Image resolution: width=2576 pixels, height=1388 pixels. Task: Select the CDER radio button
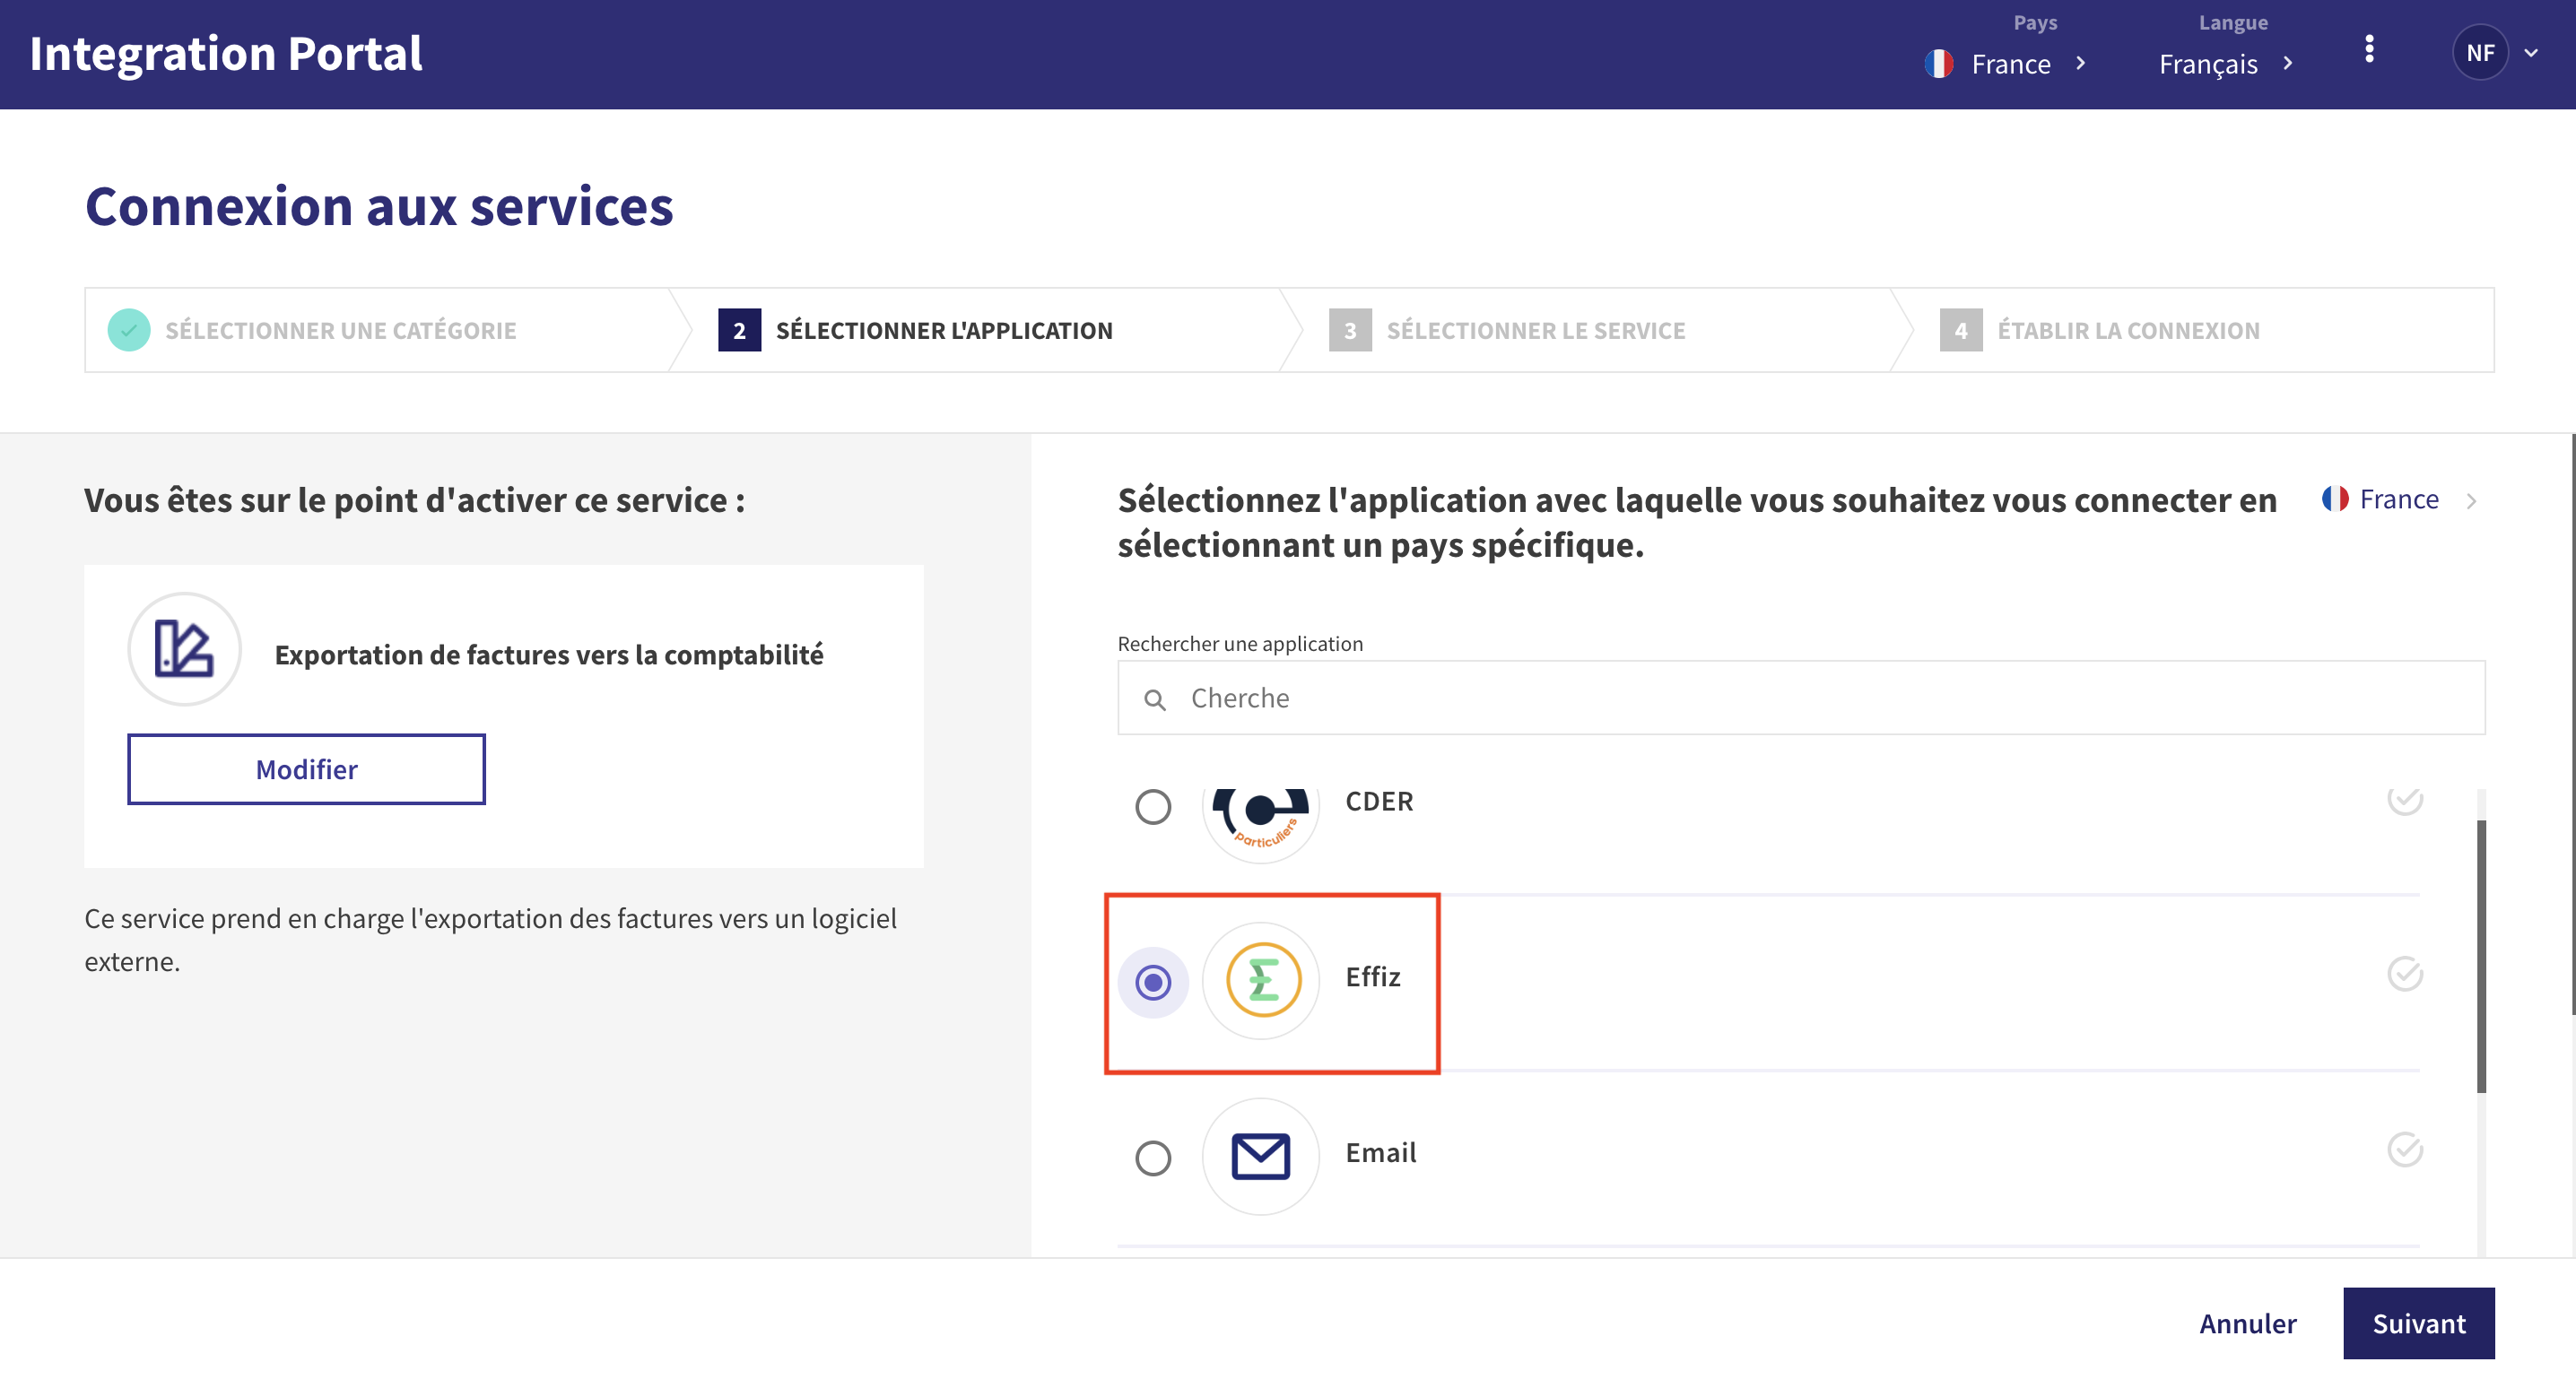tap(1152, 806)
